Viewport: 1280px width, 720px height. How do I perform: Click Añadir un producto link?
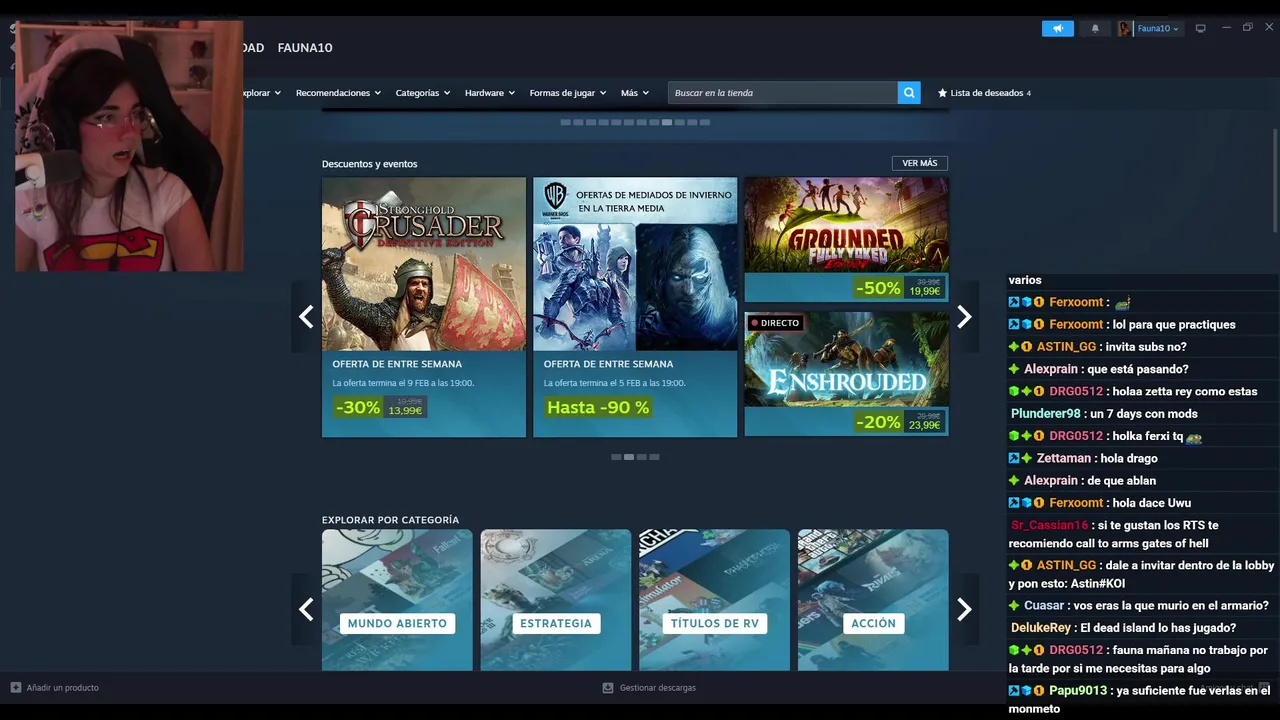tap(62, 688)
